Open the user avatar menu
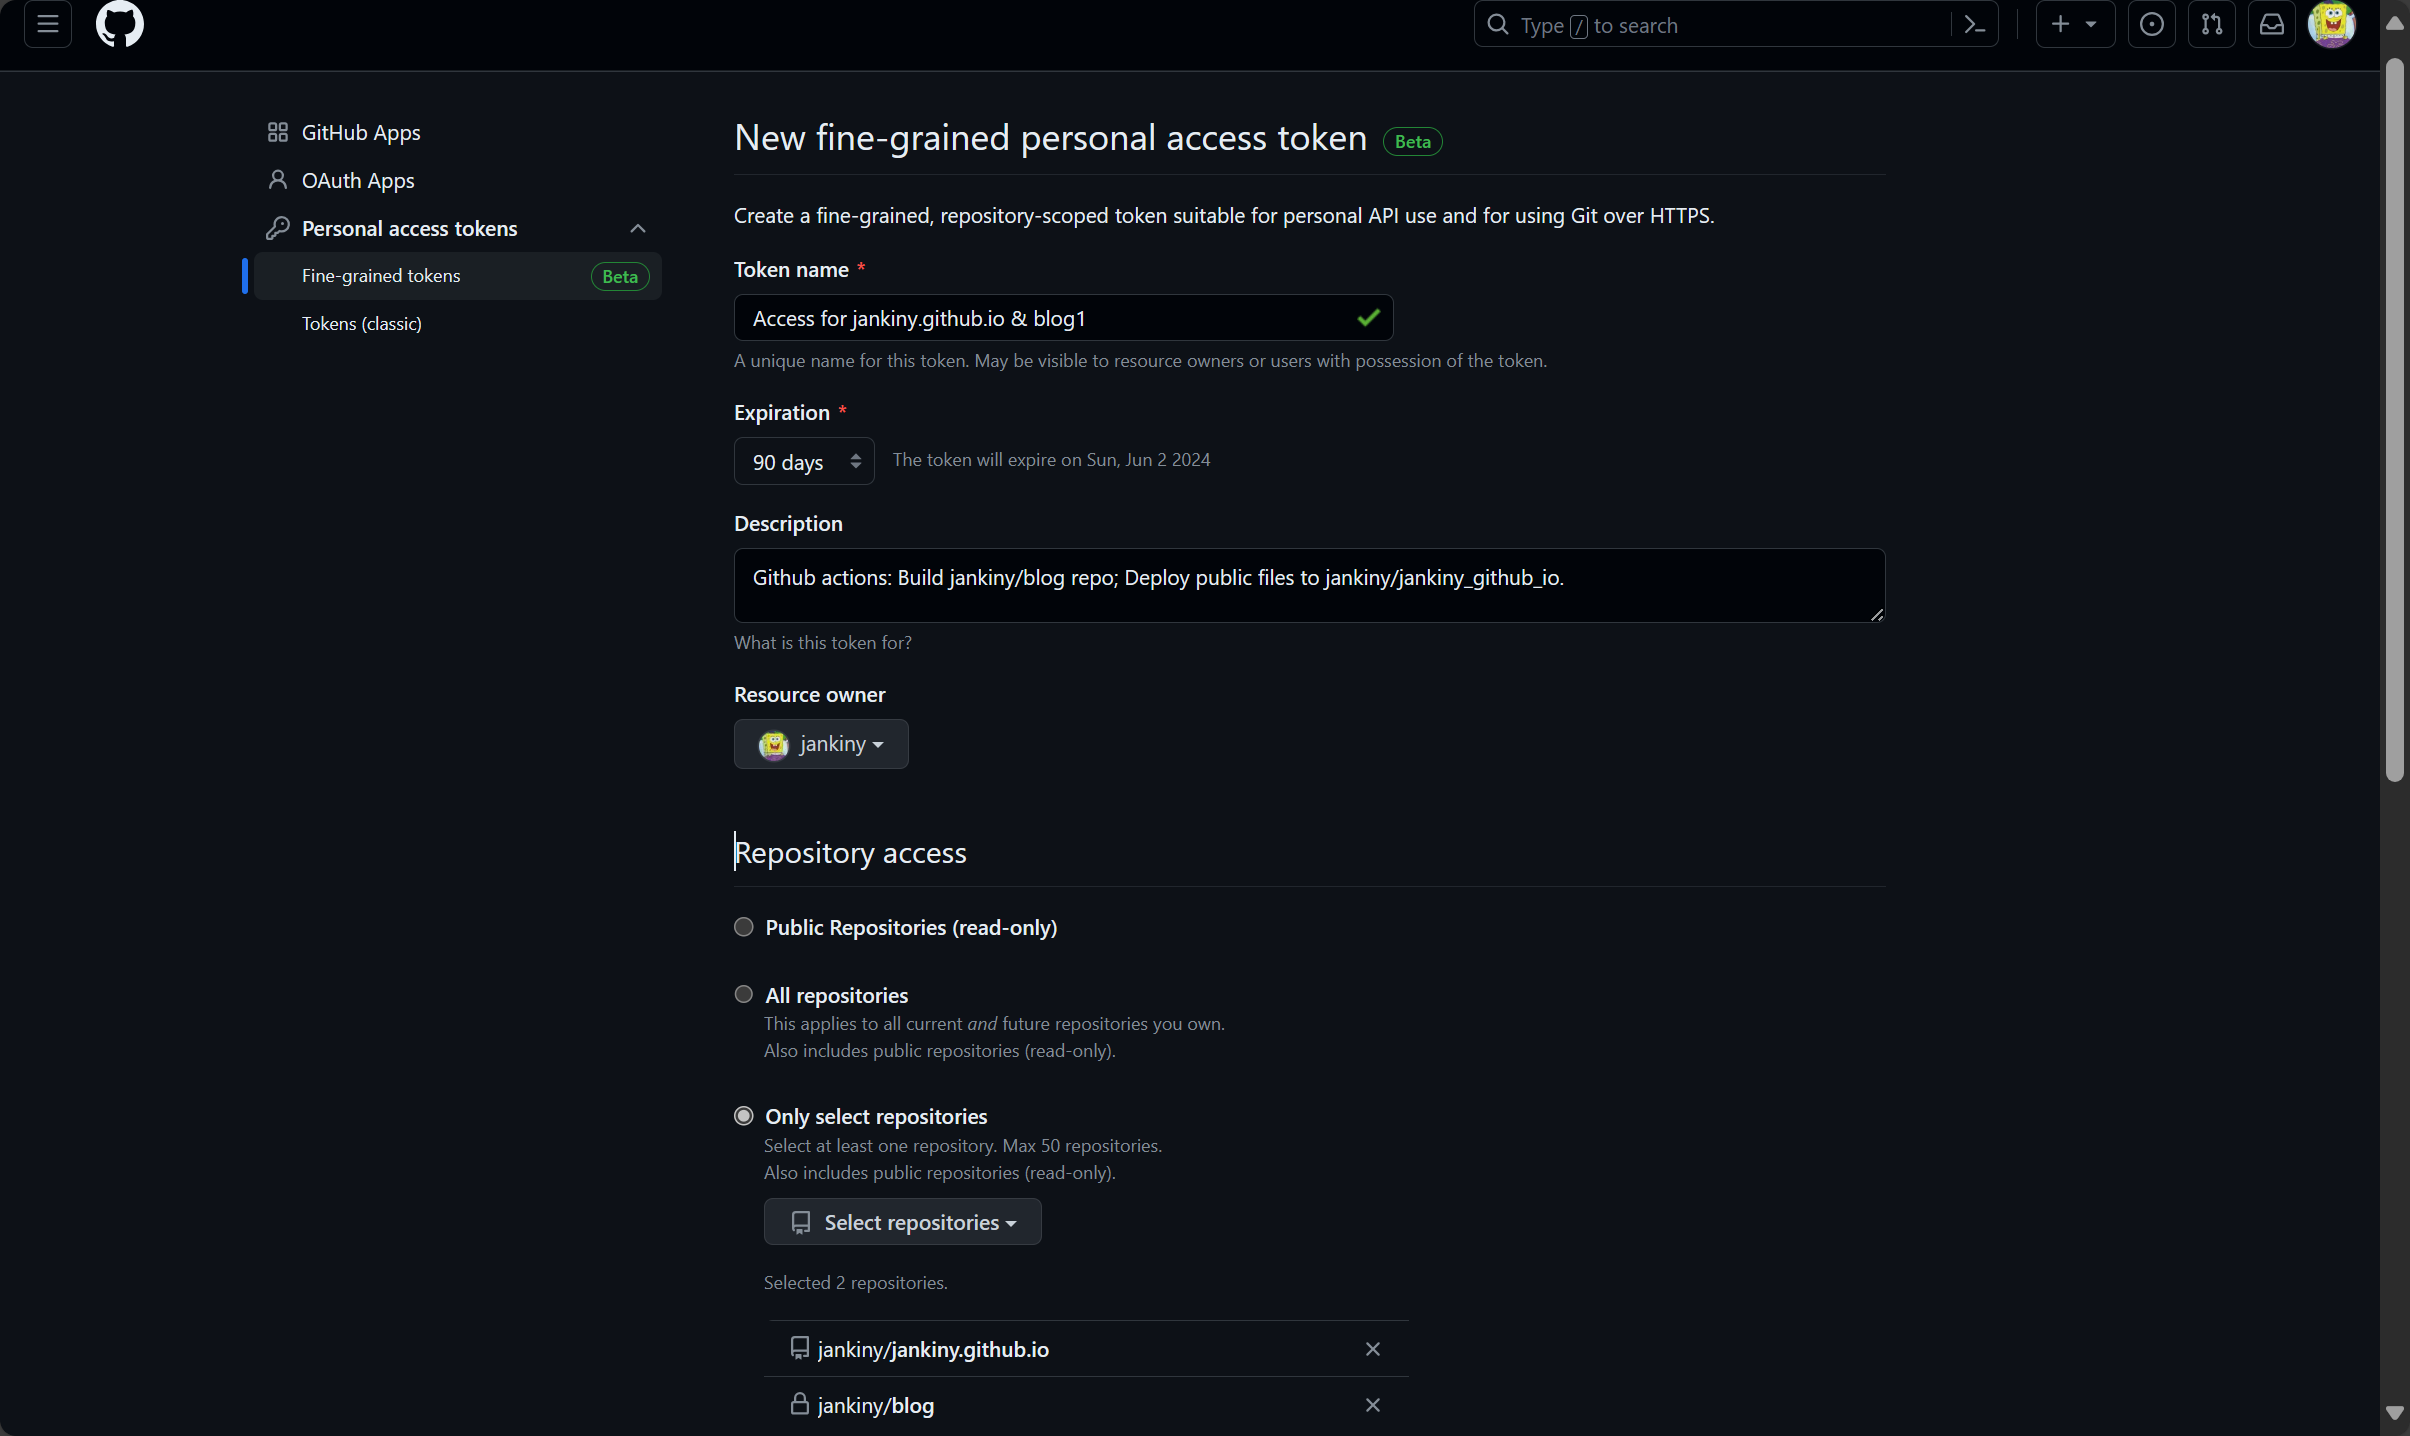This screenshot has height=1436, width=2410. 2332,24
